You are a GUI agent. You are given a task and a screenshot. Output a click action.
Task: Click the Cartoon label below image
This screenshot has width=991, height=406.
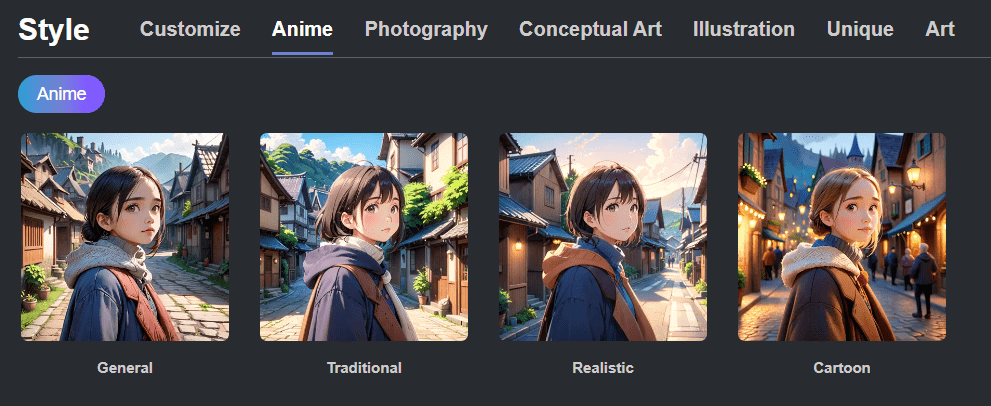click(842, 367)
